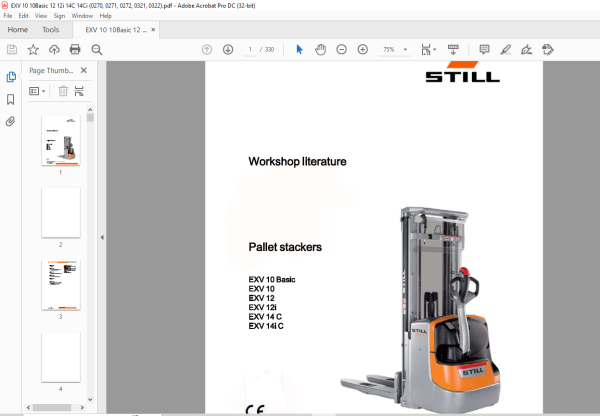Select page 3 thumbnail

(x=61, y=285)
